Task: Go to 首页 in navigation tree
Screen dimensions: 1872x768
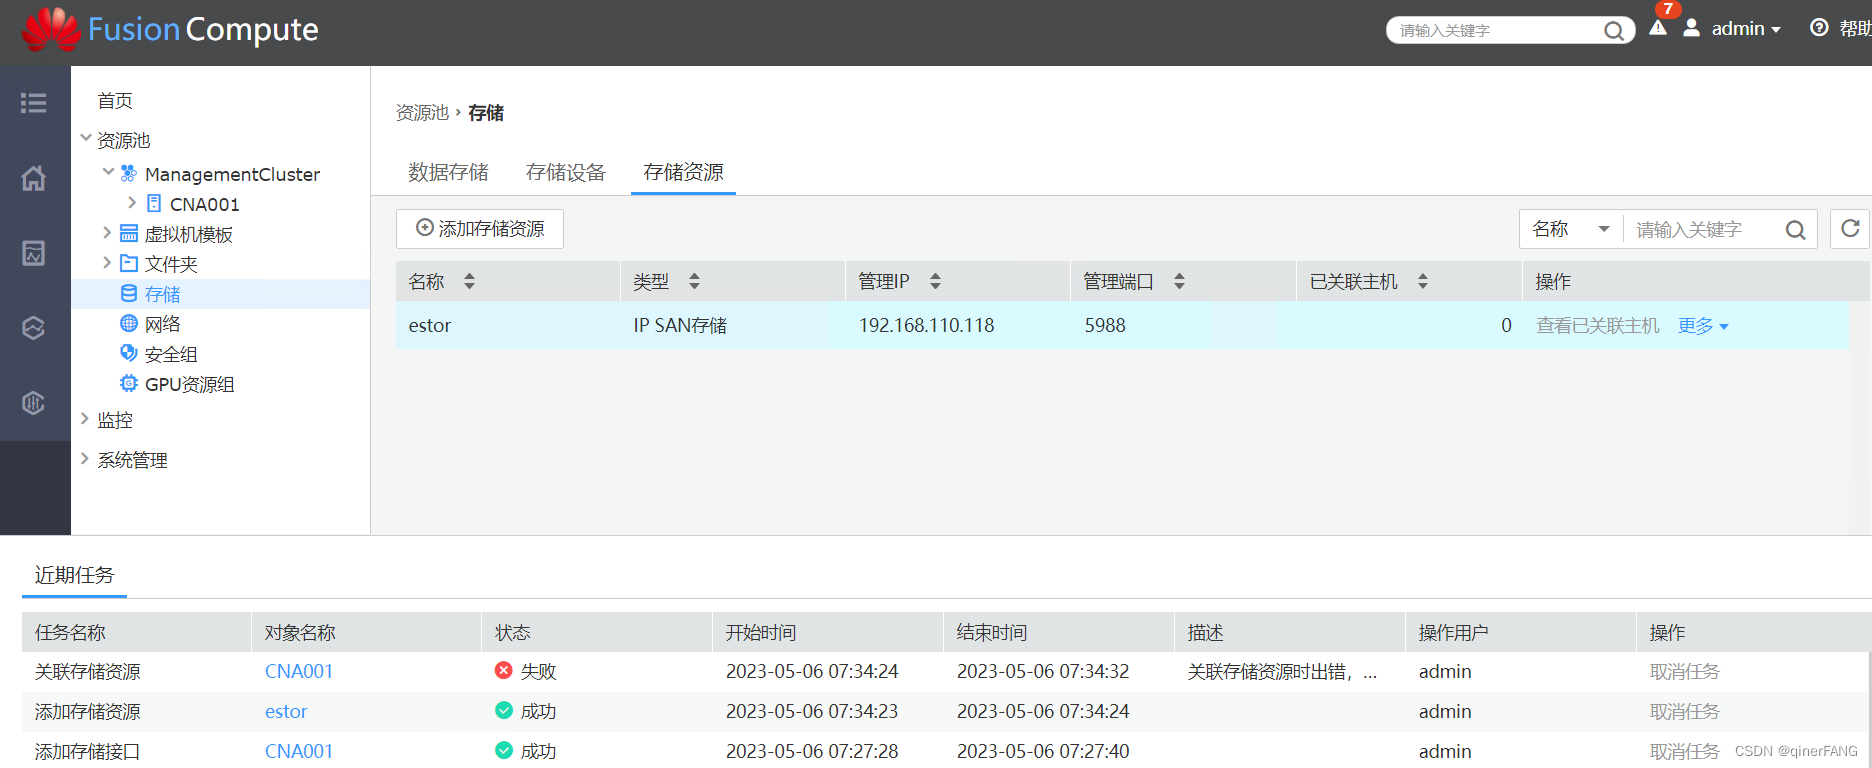Action: (x=115, y=101)
